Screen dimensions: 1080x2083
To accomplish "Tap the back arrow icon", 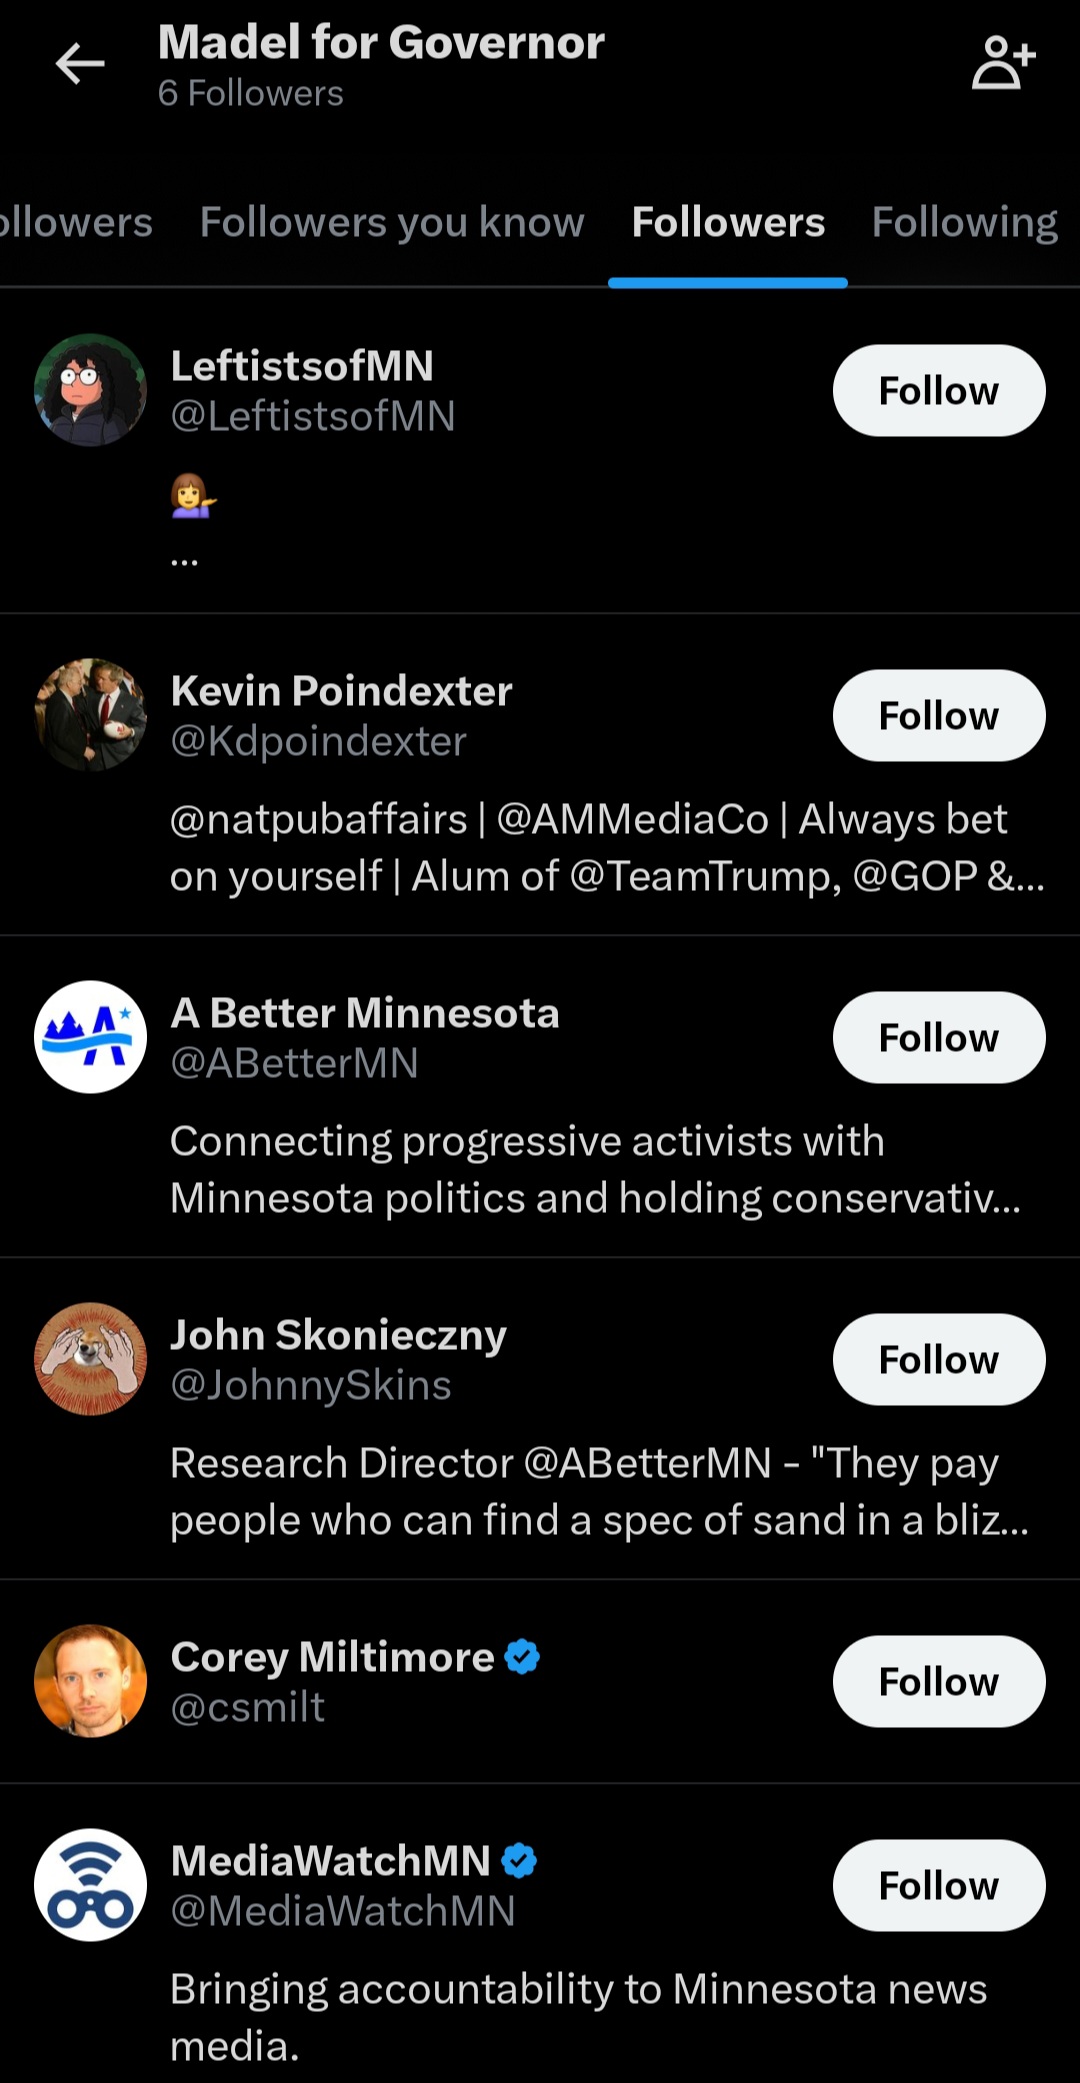I will [x=80, y=64].
